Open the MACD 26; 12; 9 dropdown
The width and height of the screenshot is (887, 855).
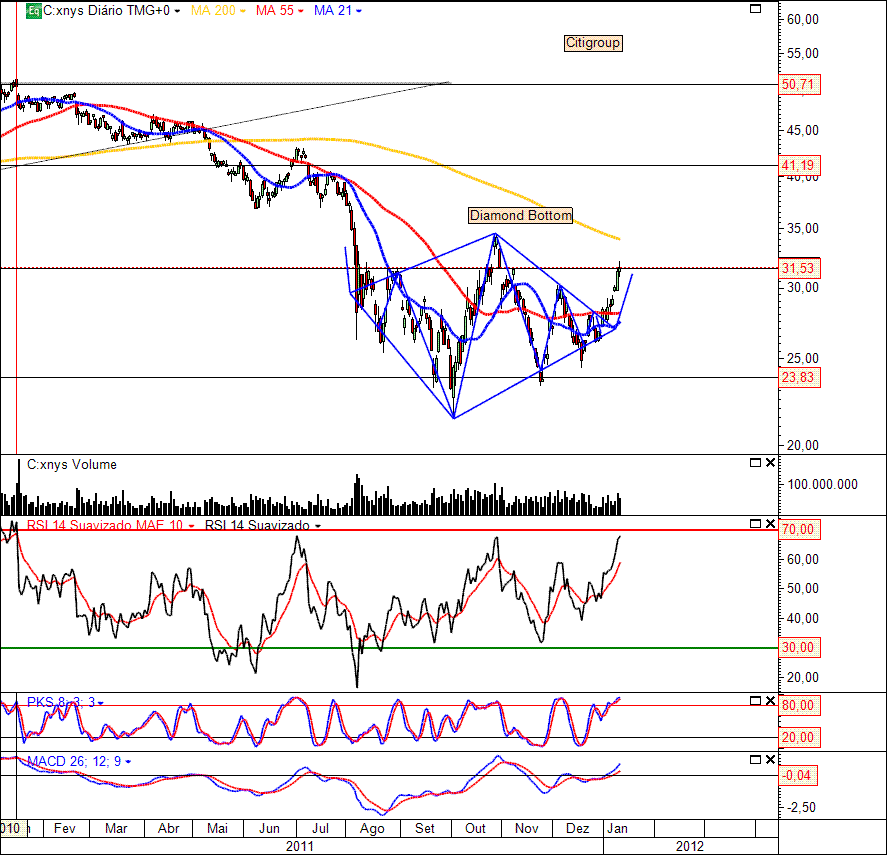point(128,762)
